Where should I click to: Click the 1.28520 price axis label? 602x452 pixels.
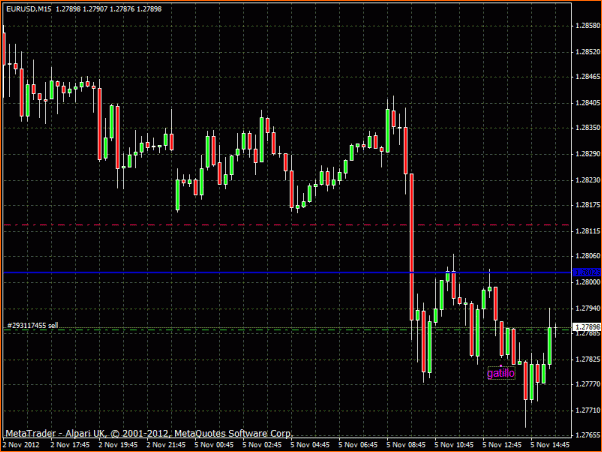tap(587, 51)
